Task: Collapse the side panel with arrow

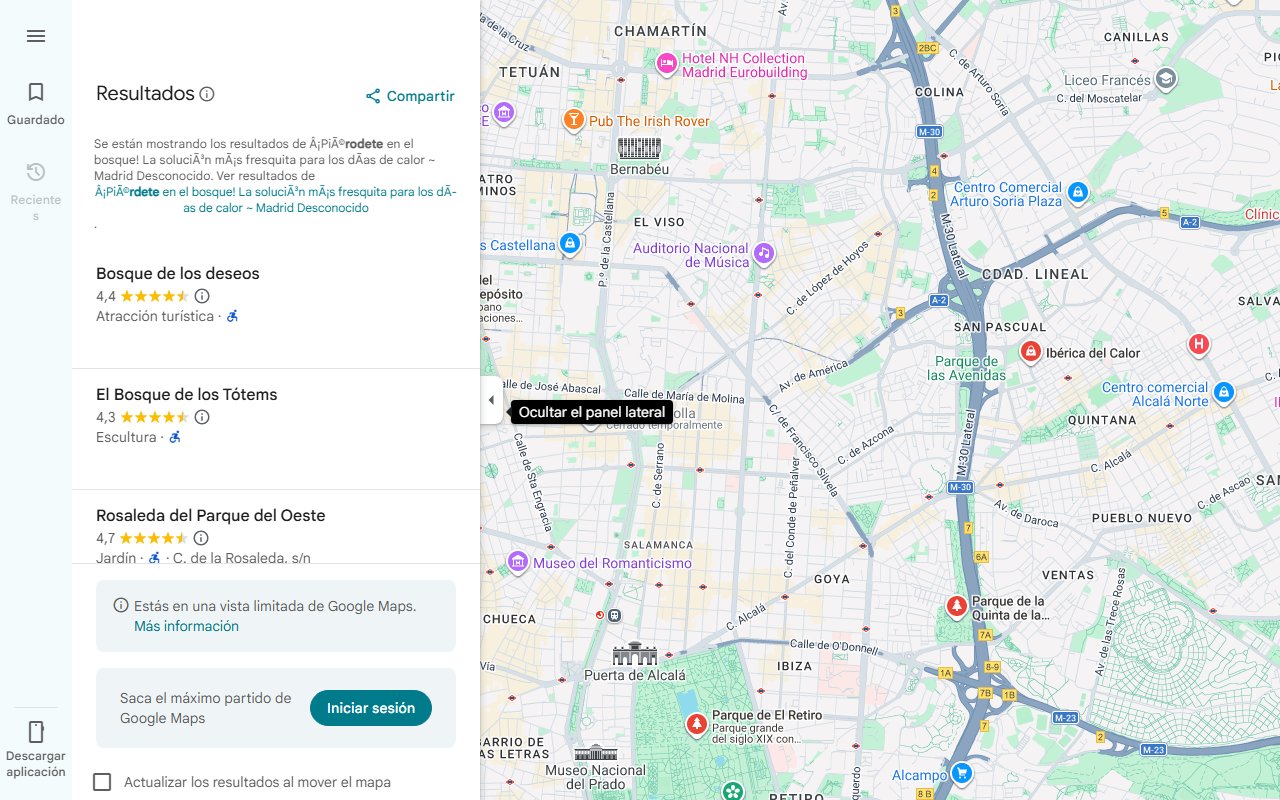Action: click(x=491, y=400)
